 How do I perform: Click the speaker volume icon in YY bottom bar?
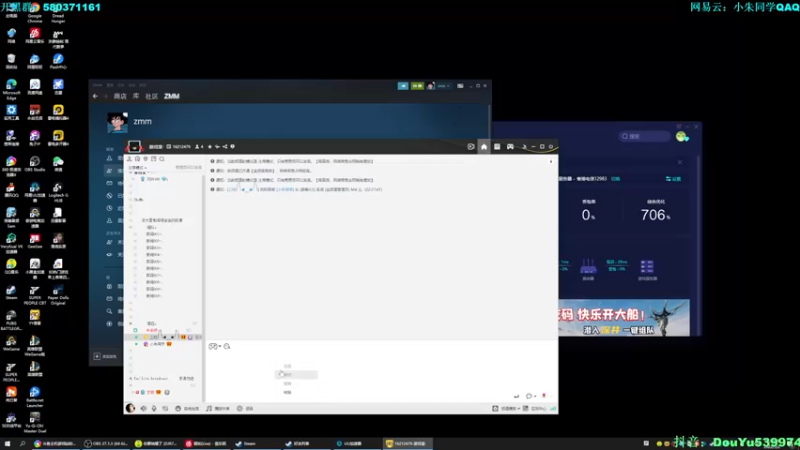[x=143, y=408]
